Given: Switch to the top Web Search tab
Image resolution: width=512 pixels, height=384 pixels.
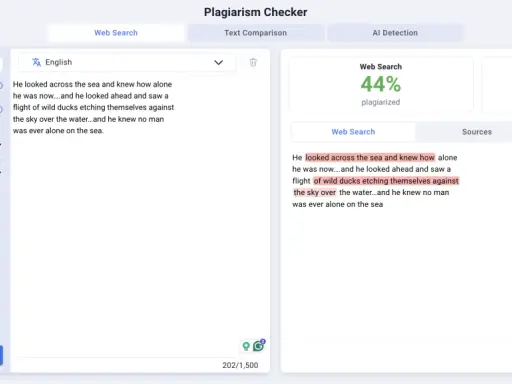Looking at the screenshot, I should click(x=116, y=33).
